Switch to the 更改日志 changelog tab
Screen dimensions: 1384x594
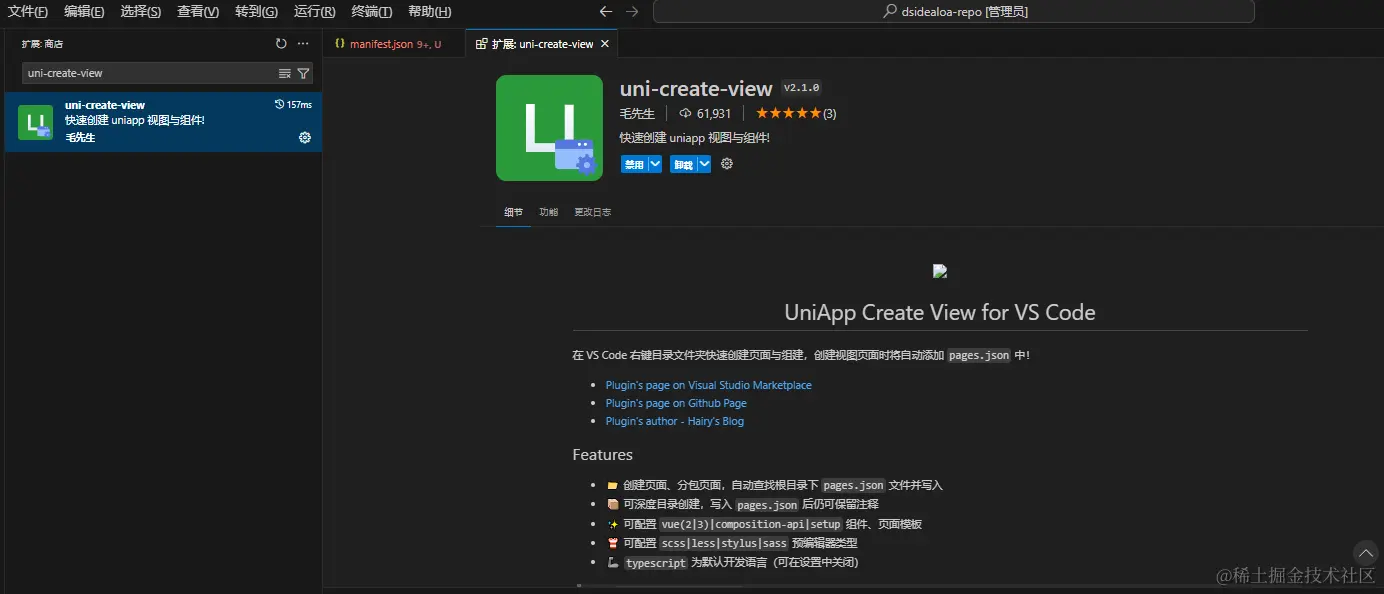click(592, 212)
